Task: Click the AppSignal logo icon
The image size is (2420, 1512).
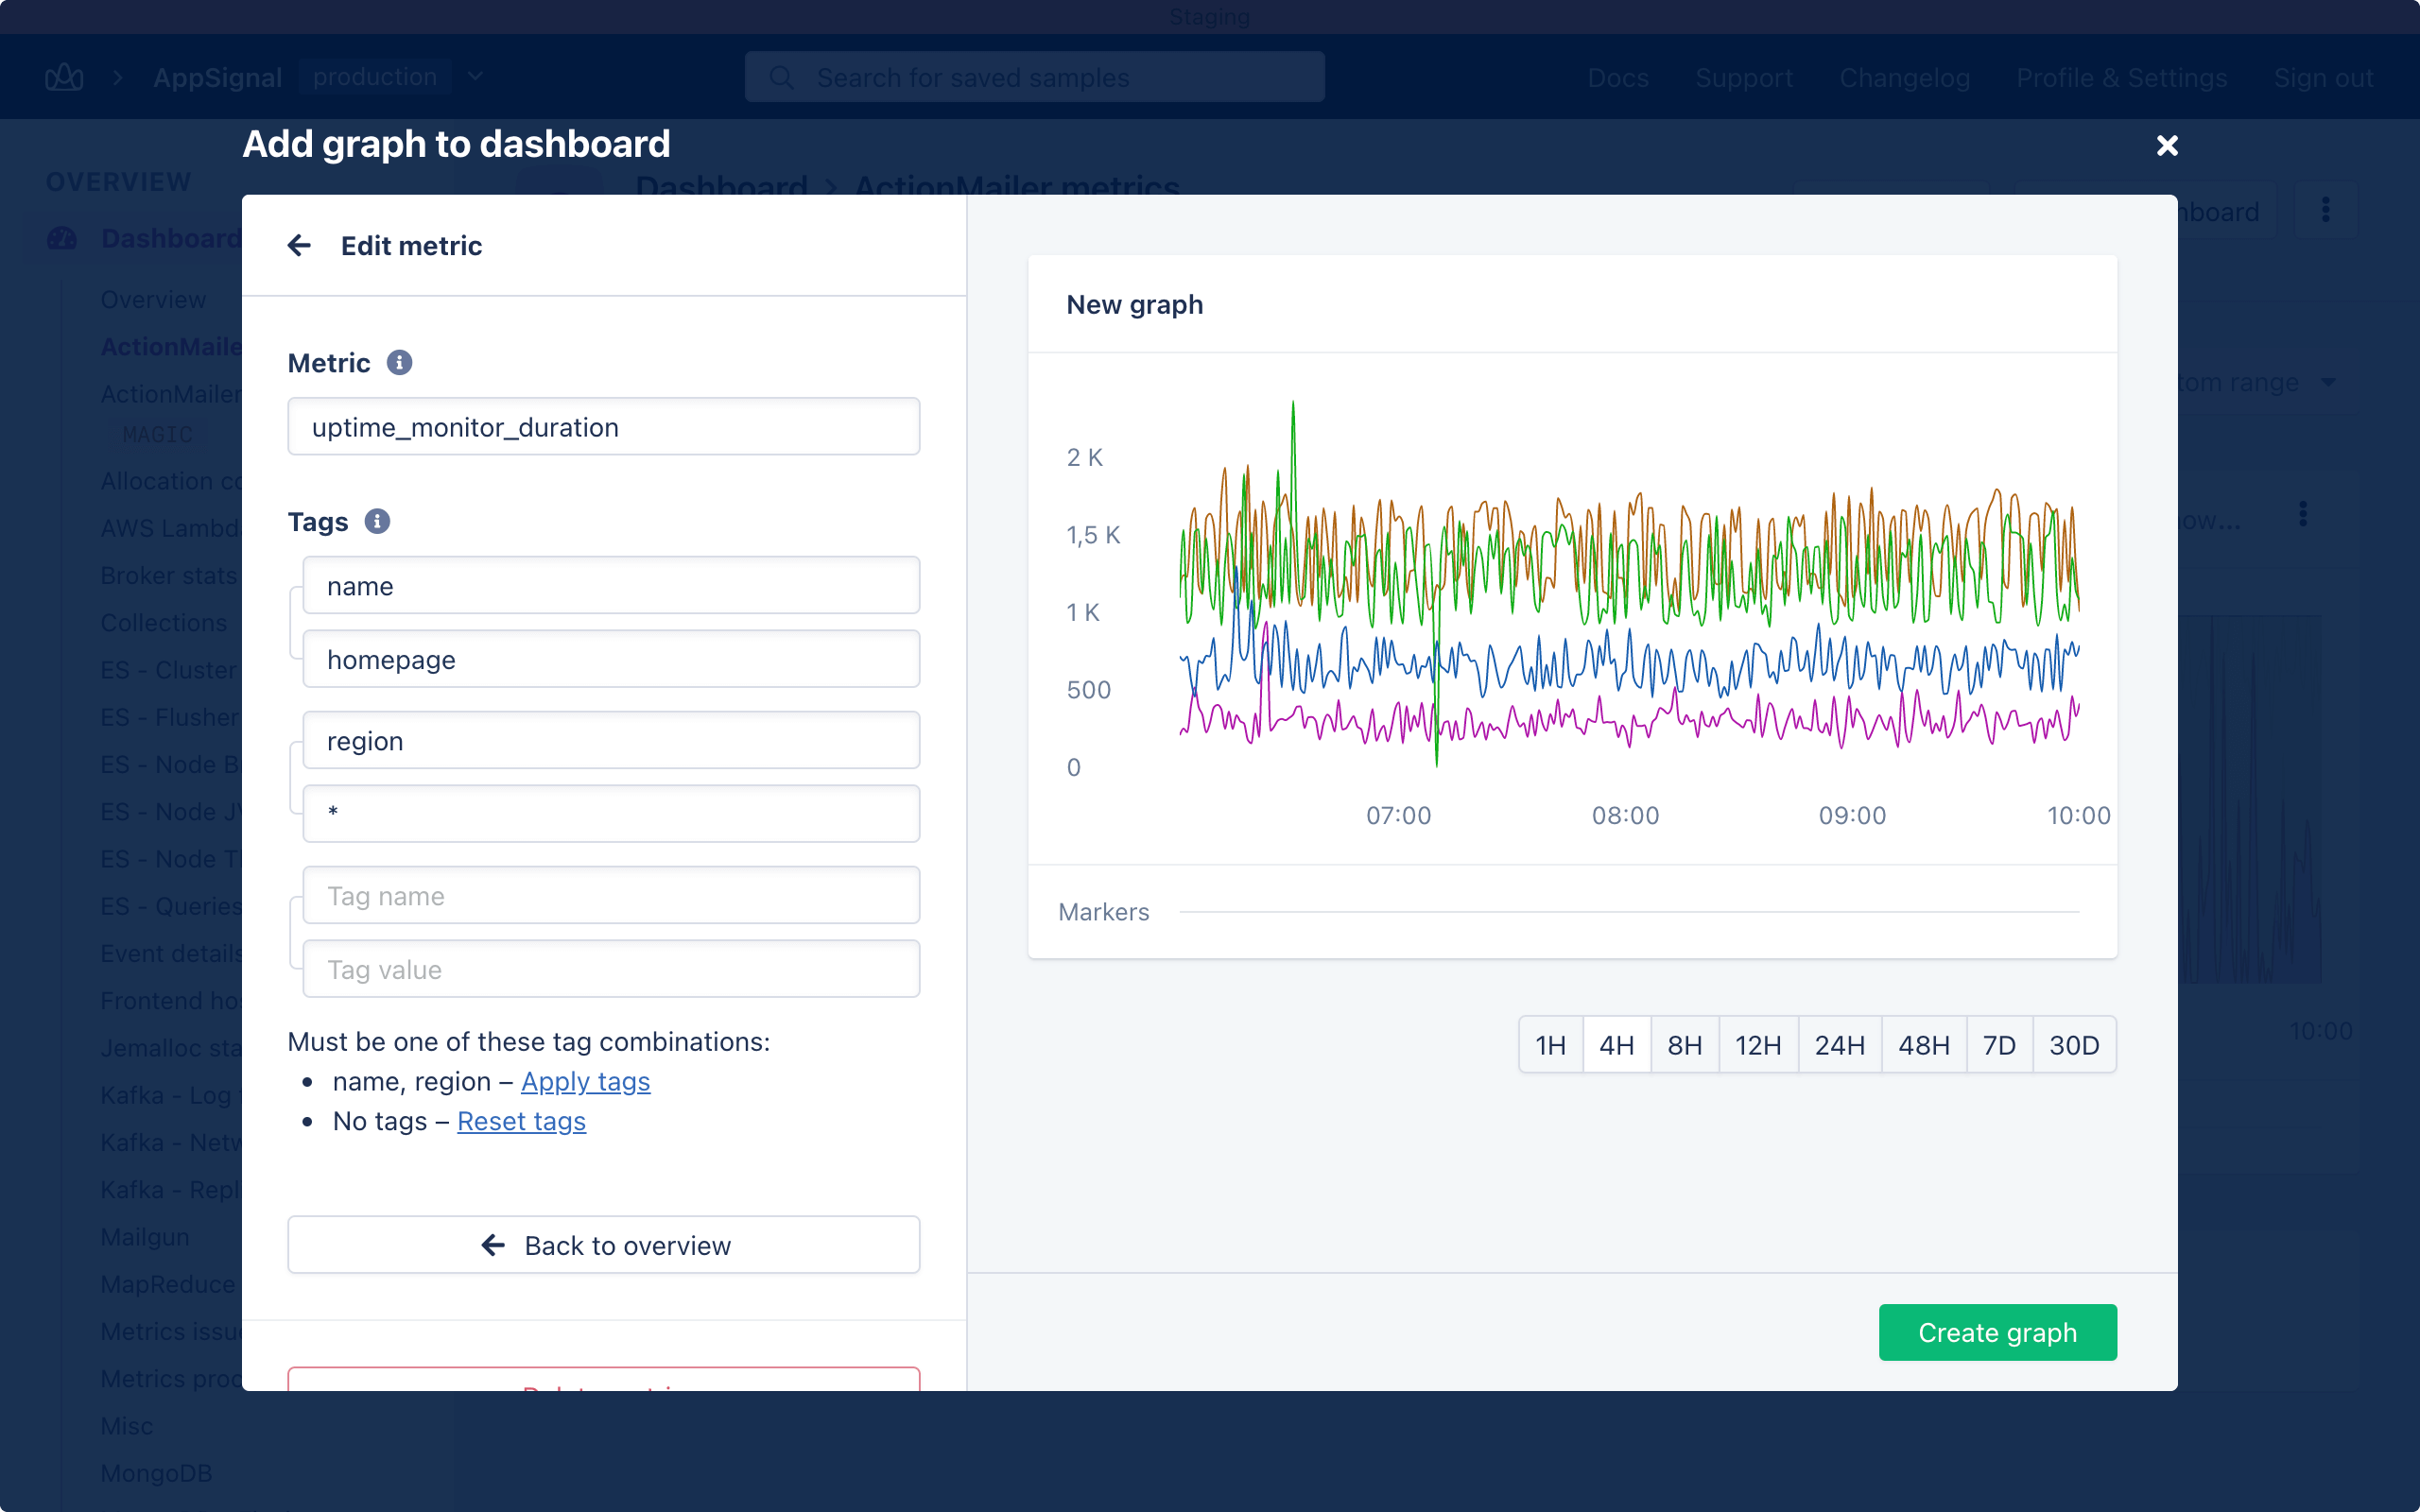Action: pos(64,77)
